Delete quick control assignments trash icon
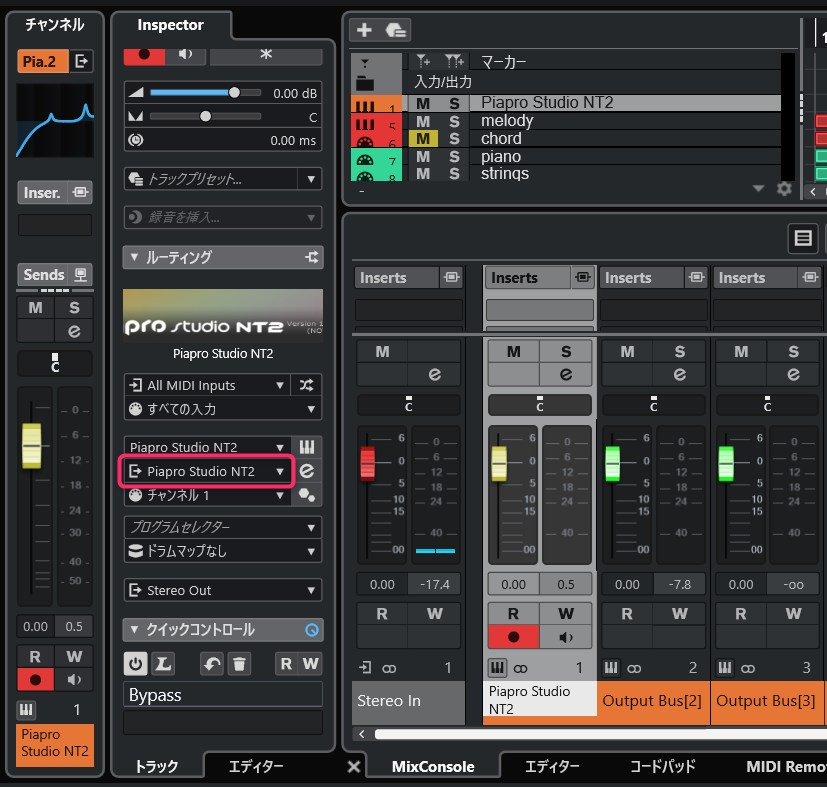Viewport: 827px width, 787px height. [x=239, y=664]
